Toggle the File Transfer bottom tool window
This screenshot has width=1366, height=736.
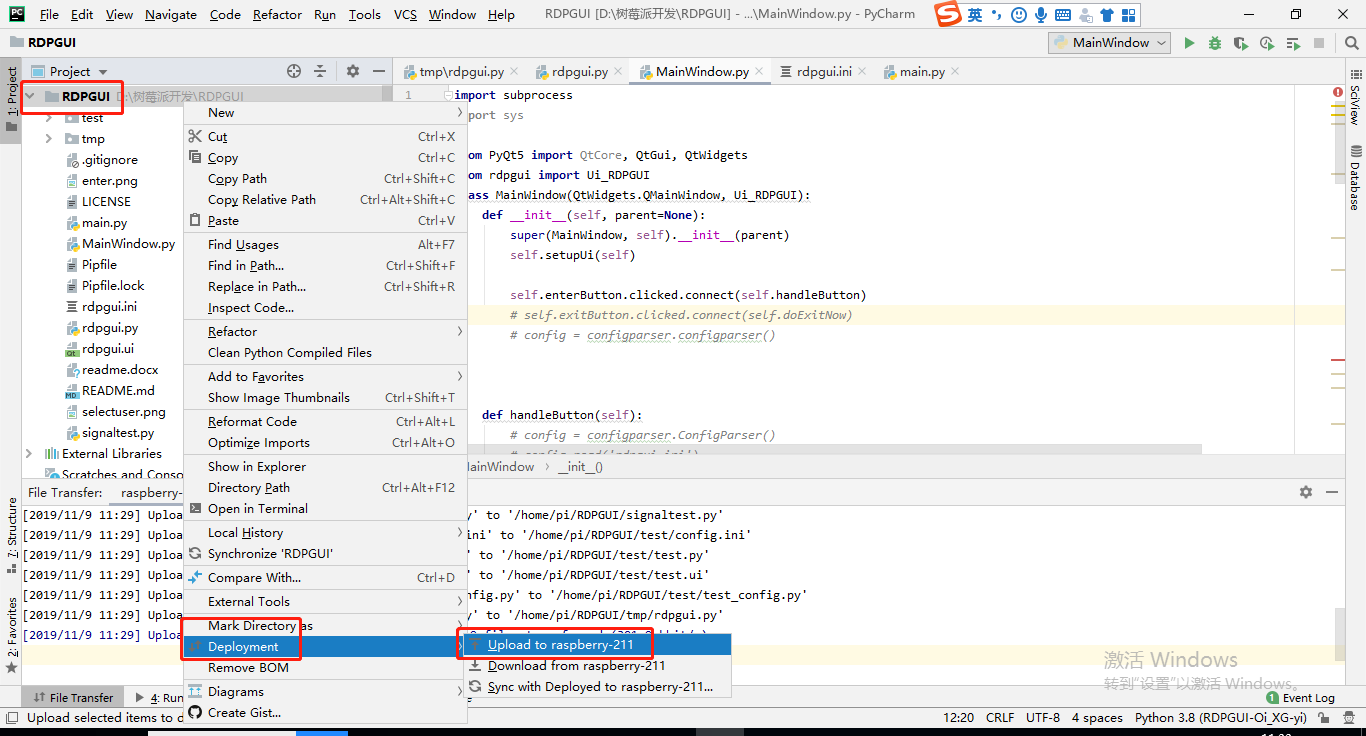click(74, 697)
